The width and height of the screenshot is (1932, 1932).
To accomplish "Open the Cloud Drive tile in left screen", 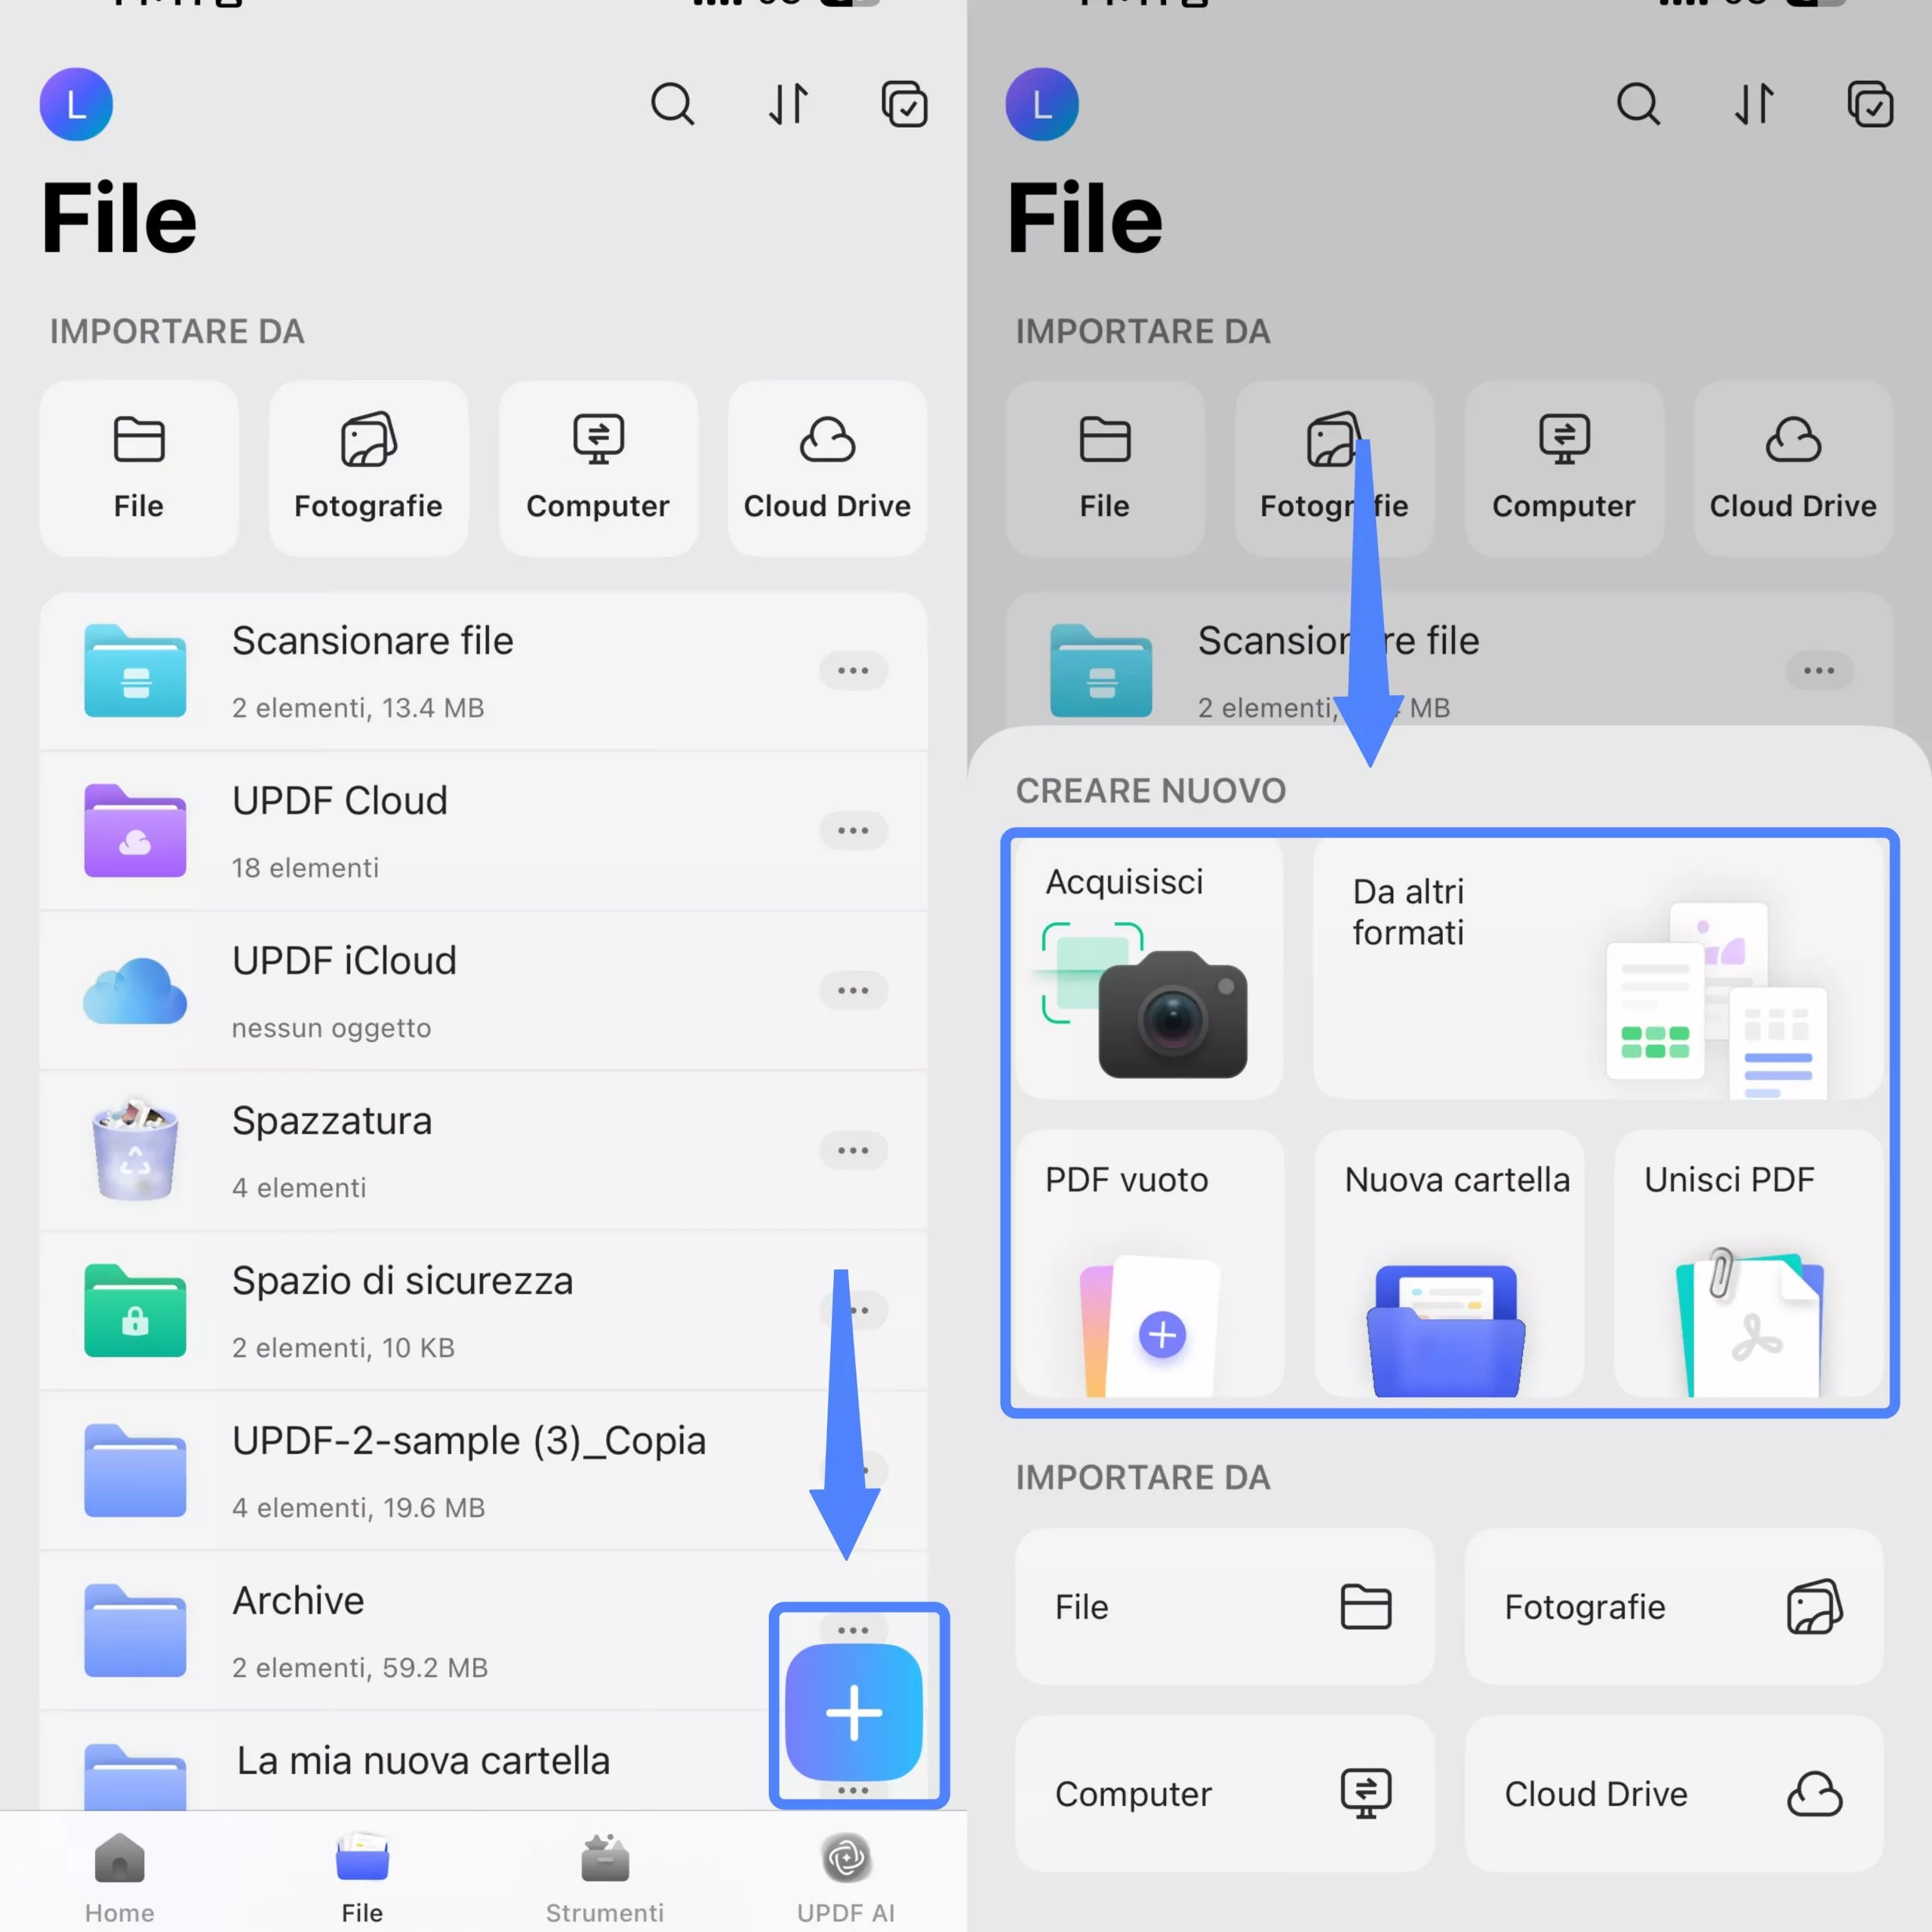I will point(827,468).
